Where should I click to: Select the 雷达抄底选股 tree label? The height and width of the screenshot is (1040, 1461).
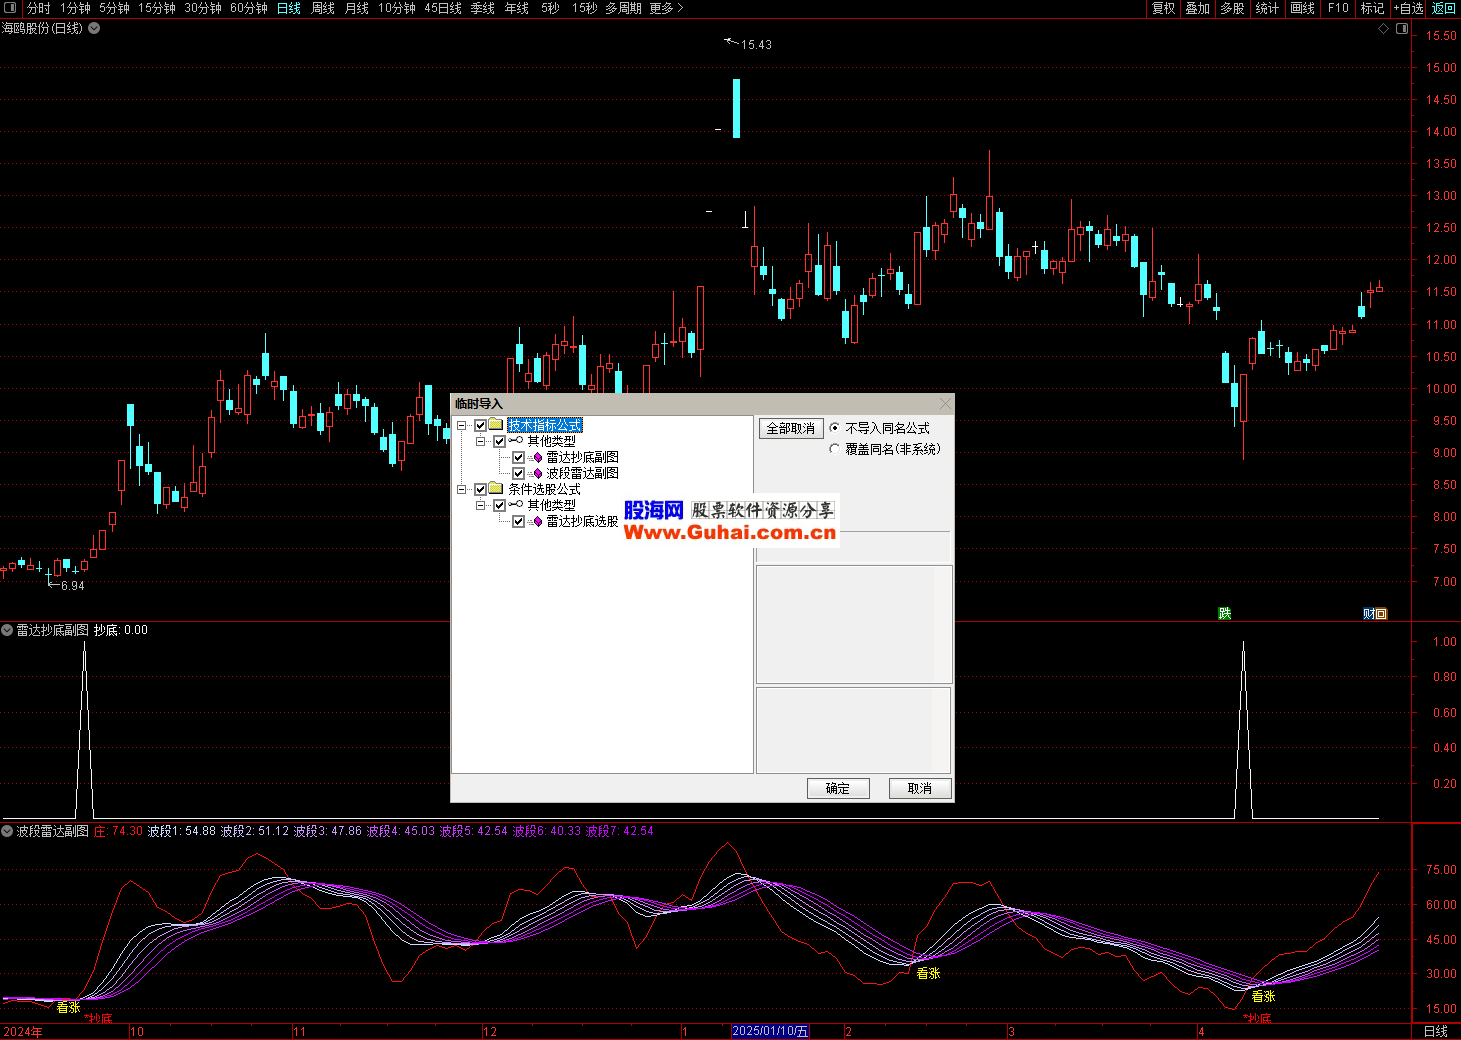coord(582,521)
